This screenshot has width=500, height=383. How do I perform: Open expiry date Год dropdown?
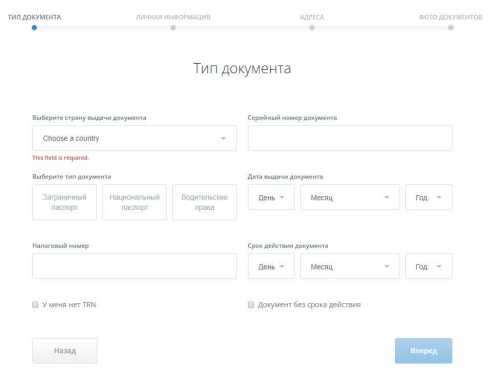429,266
